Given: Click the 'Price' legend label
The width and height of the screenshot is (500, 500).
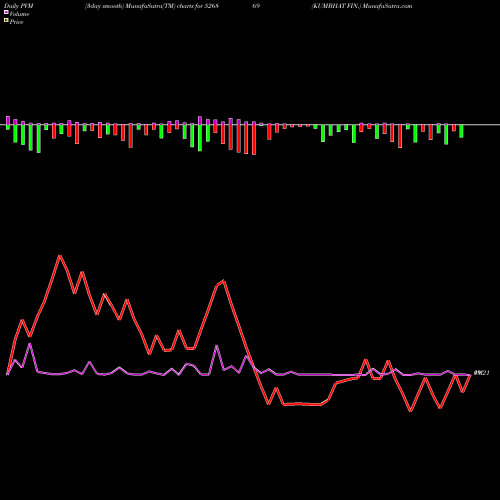Looking at the screenshot, I should click(16, 22).
